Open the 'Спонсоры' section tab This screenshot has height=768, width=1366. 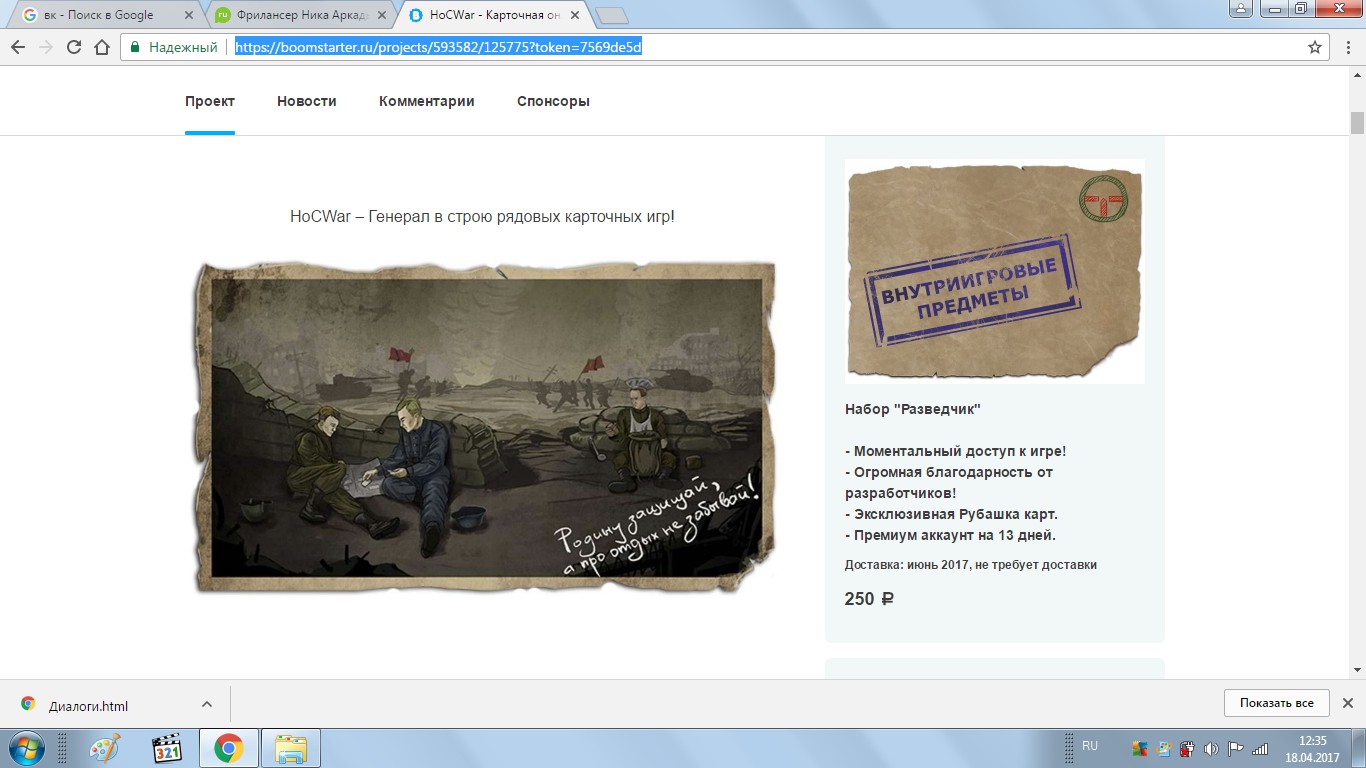pyautogui.click(x=553, y=101)
